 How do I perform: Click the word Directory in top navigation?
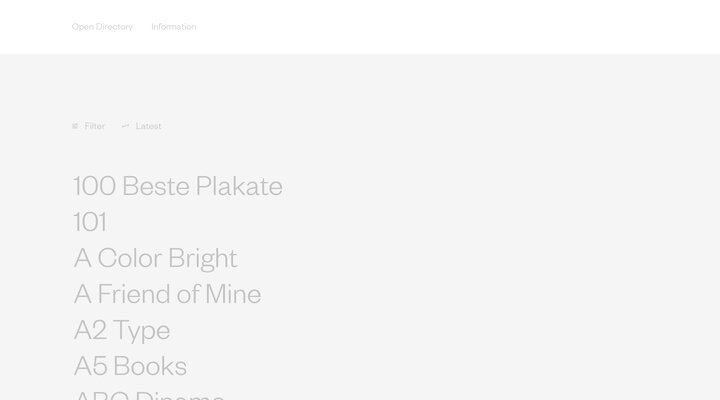(115, 27)
